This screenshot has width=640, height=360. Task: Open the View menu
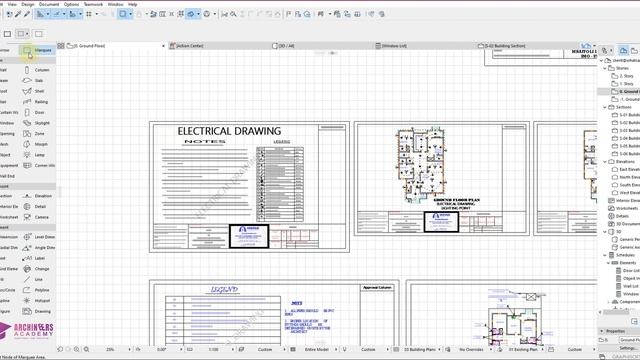click(12, 4)
